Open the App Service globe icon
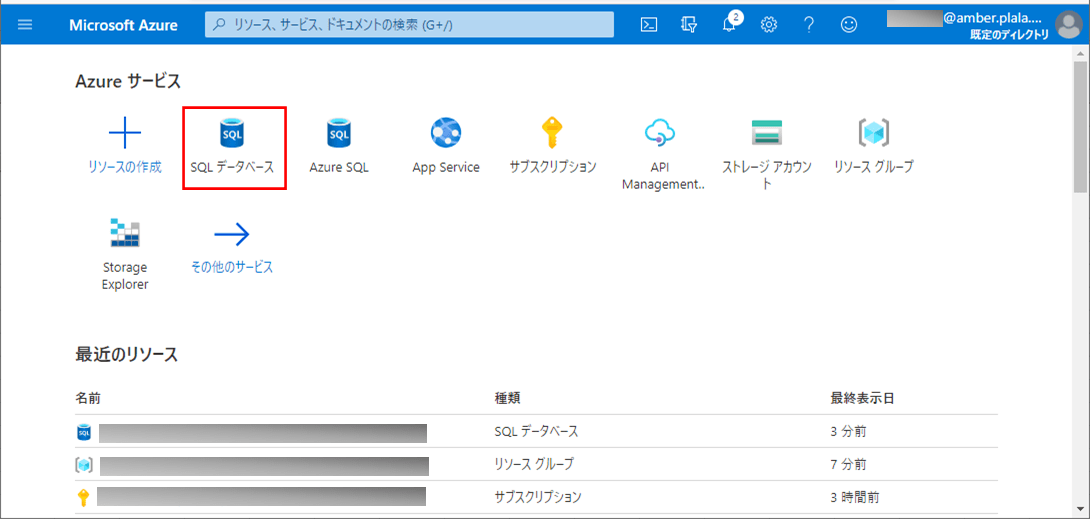The height and width of the screenshot is (519, 1090). tap(446, 132)
